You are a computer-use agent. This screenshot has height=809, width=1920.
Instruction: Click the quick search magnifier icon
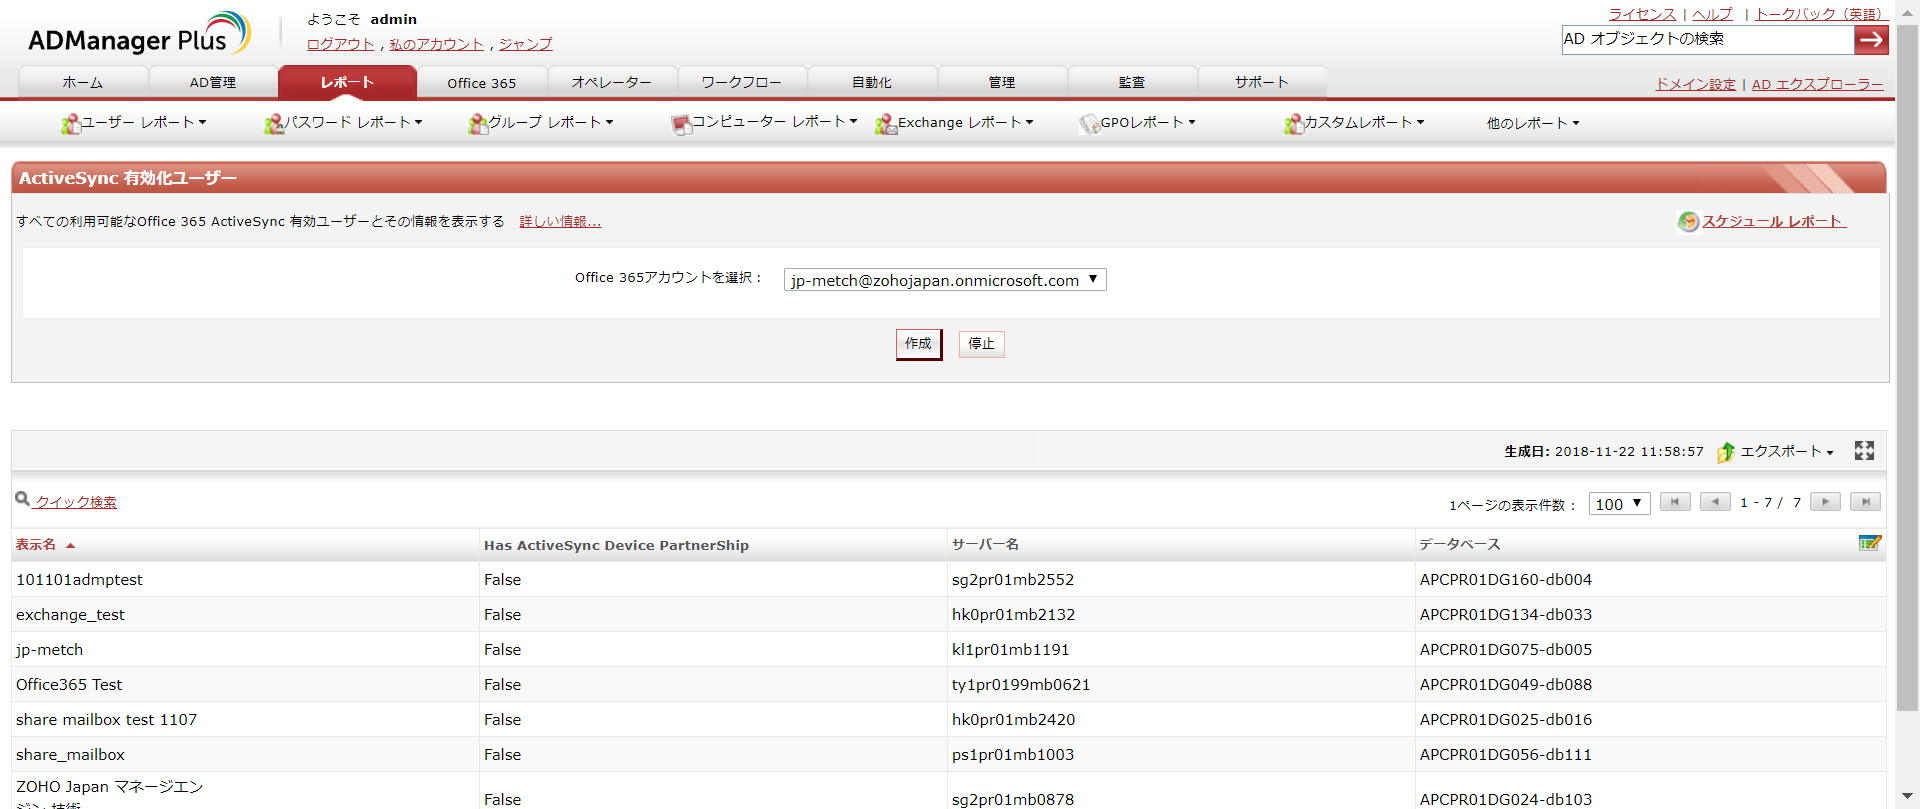[22, 499]
